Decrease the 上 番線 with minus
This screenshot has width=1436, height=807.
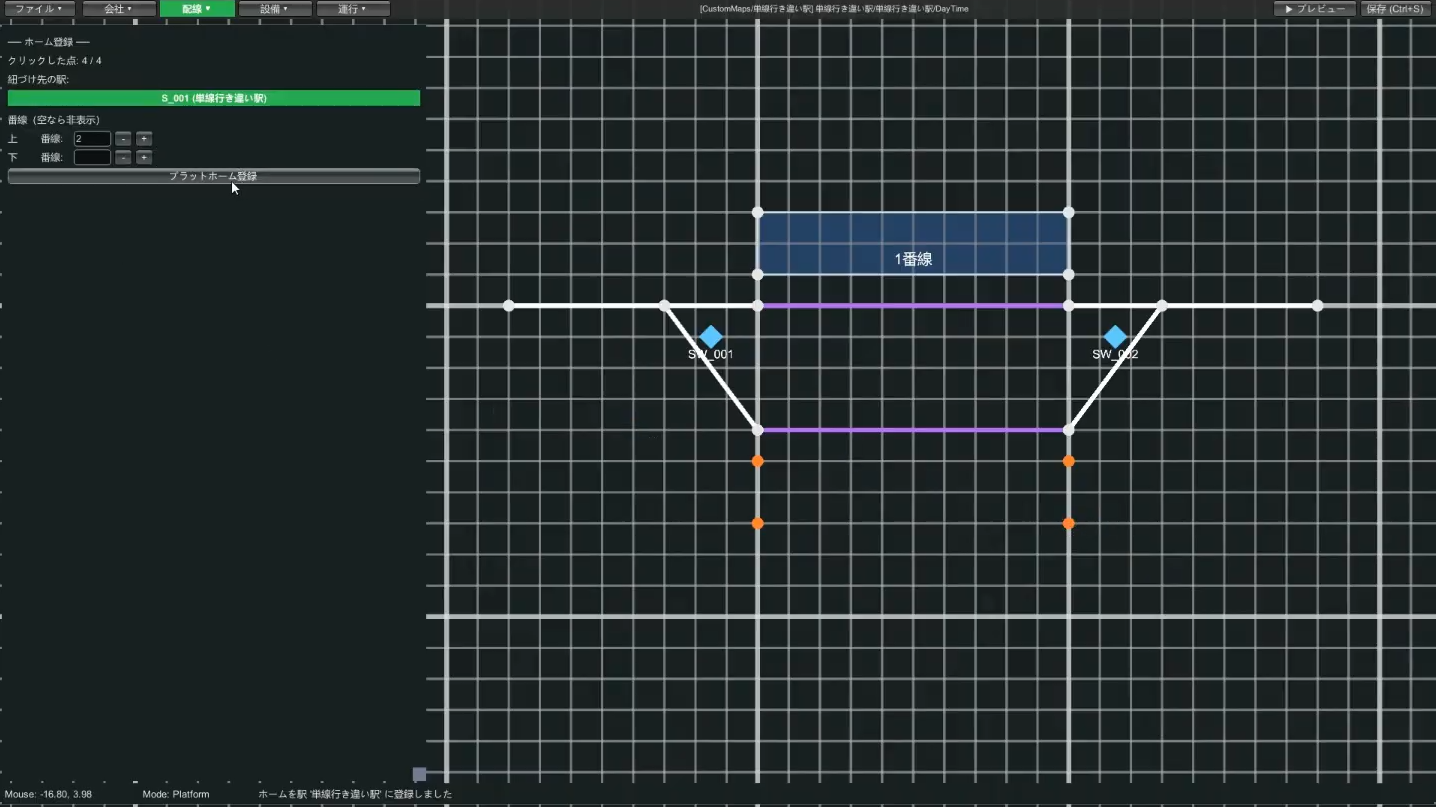coord(123,139)
